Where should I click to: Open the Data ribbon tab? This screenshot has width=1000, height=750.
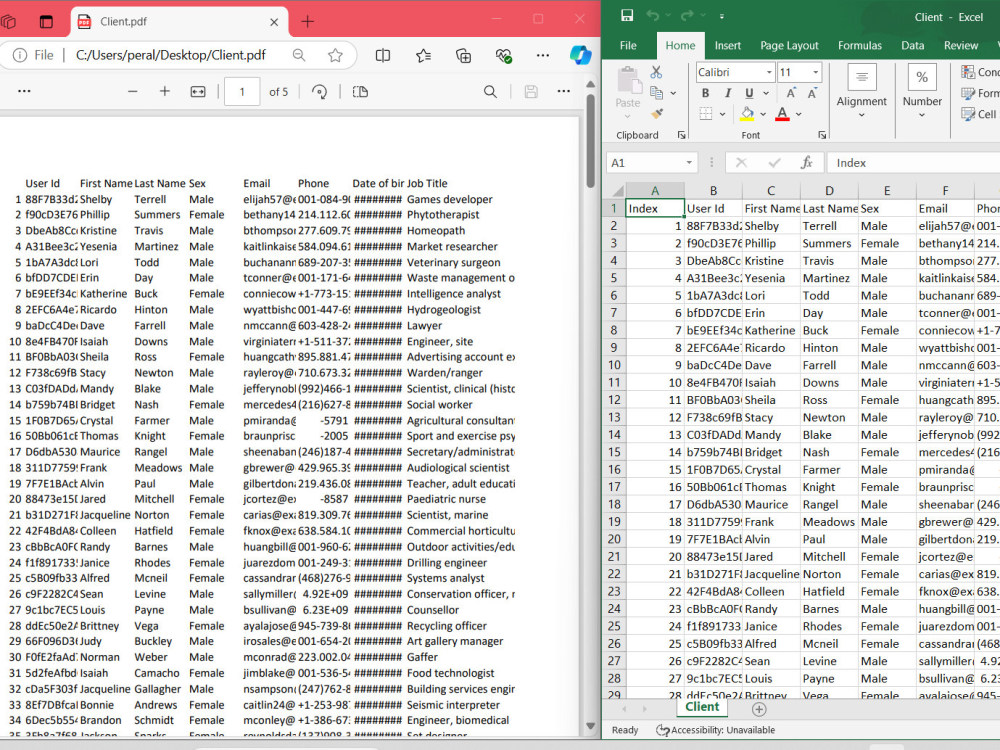tap(913, 45)
